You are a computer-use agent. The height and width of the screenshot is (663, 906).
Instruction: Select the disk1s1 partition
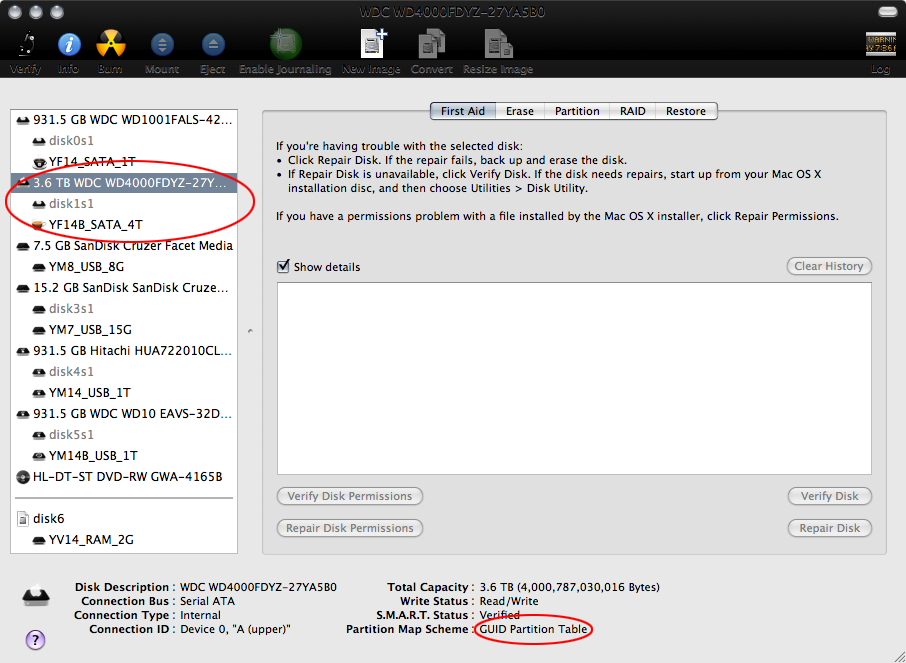pyautogui.click(x=124, y=203)
